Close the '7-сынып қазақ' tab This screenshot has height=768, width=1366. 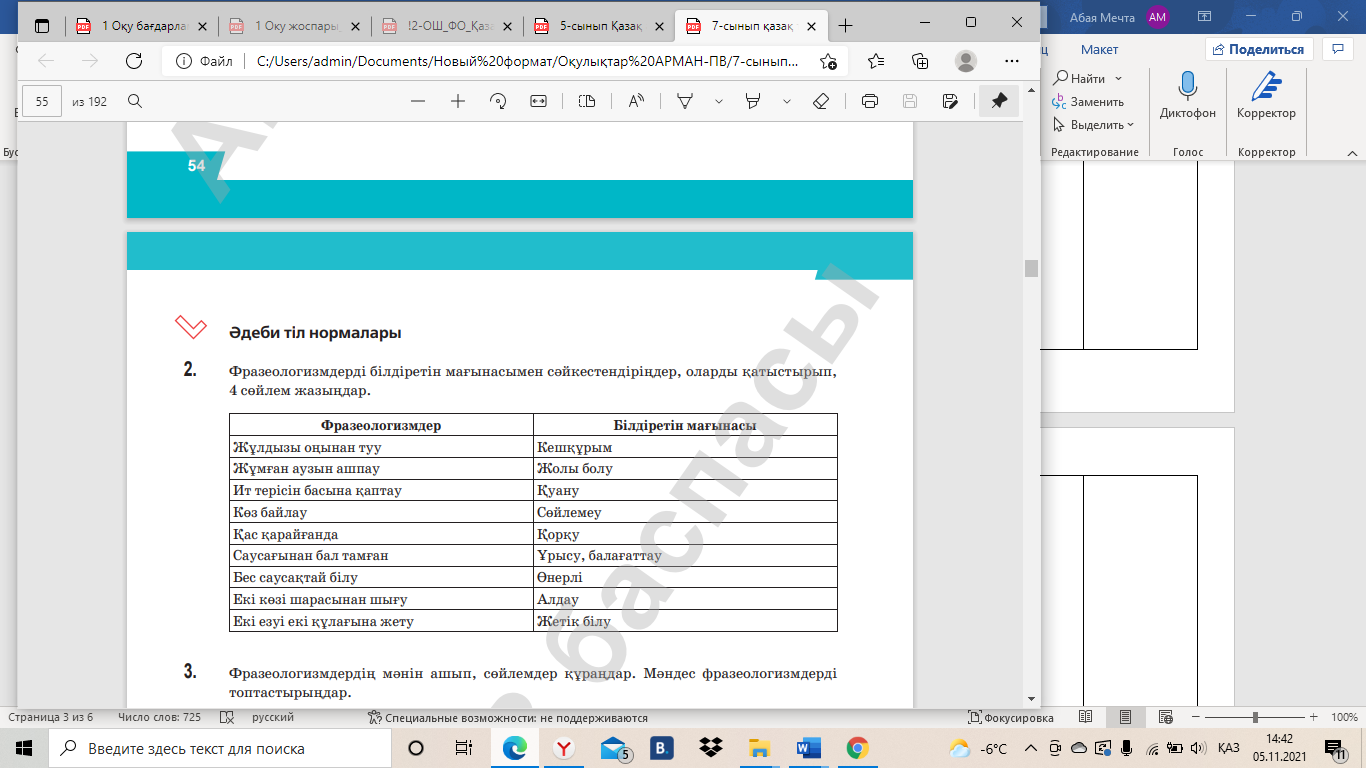(x=813, y=25)
